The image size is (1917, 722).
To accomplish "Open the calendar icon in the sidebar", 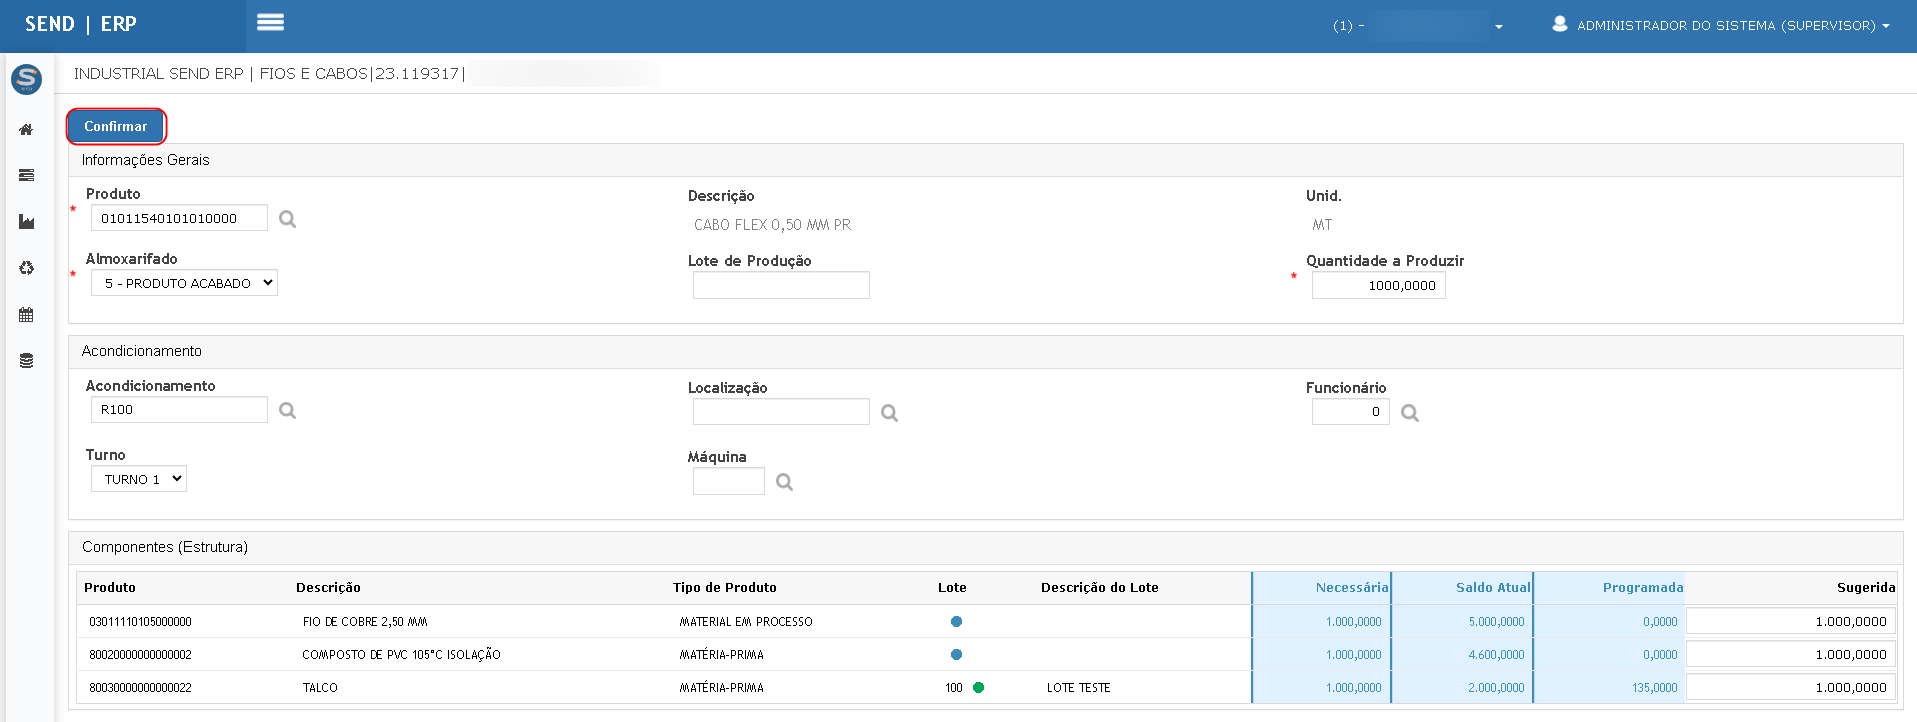I will pyautogui.click(x=26, y=315).
